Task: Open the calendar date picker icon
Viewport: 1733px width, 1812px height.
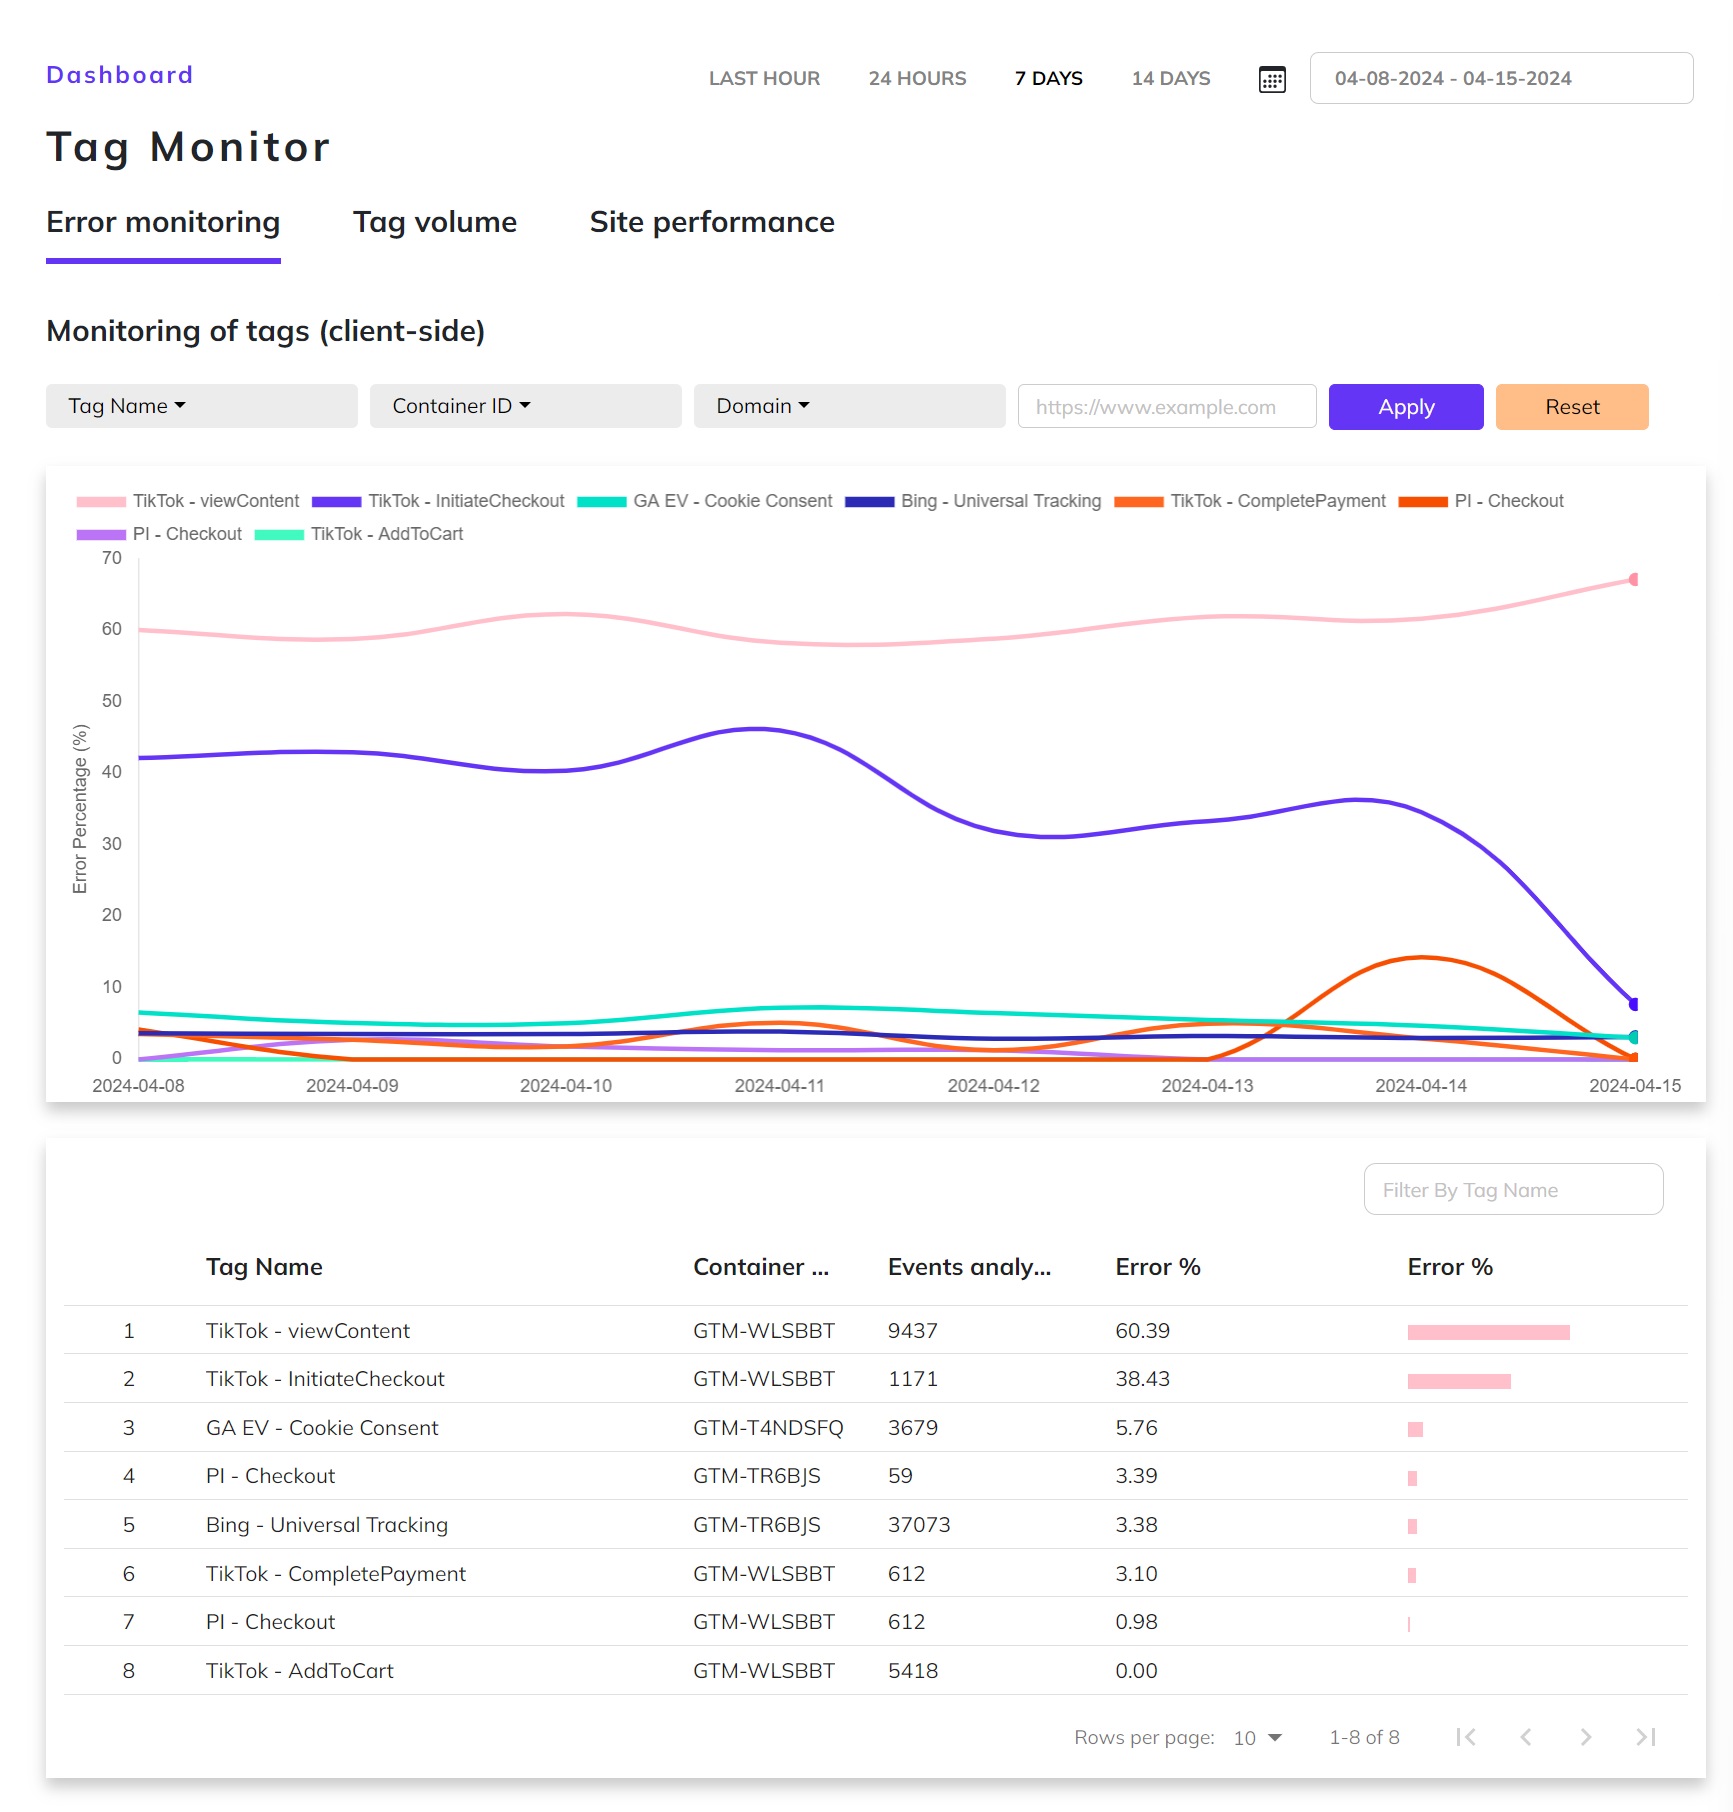Action: tap(1272, 79)
